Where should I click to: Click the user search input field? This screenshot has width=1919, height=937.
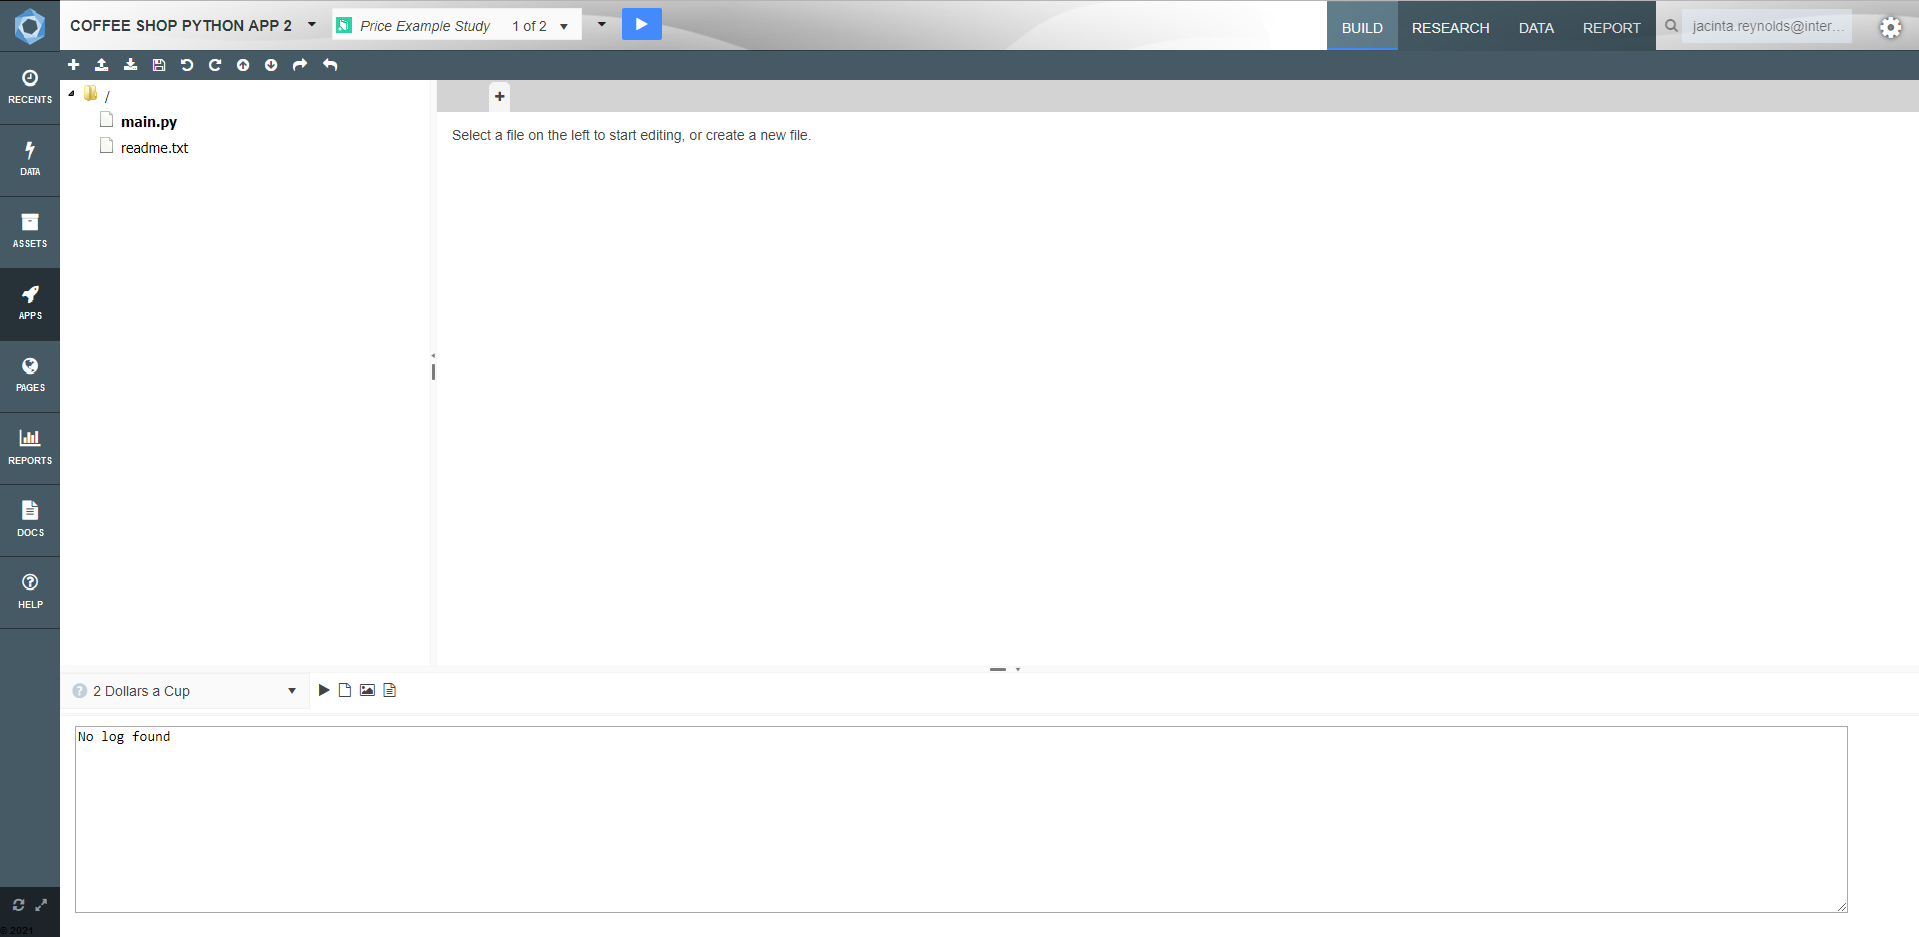click(x=1766, y=27)
